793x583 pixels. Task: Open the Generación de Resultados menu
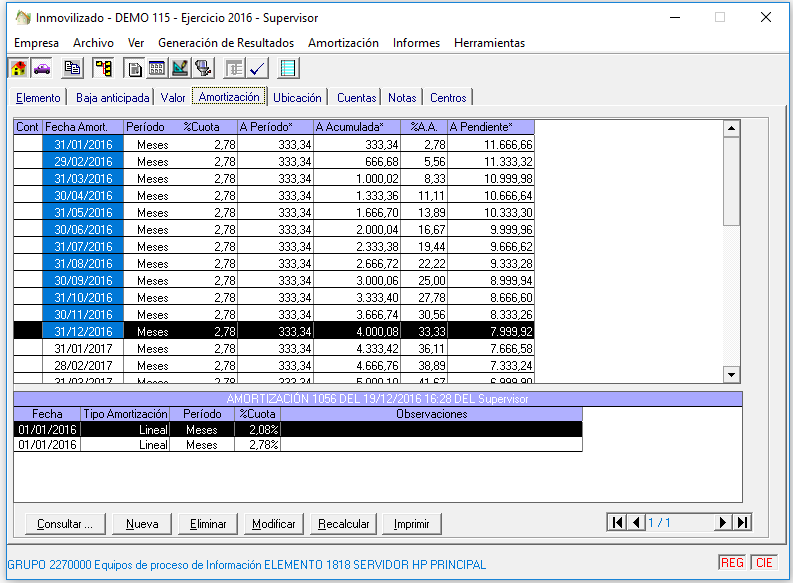click(x=226, y=43)
